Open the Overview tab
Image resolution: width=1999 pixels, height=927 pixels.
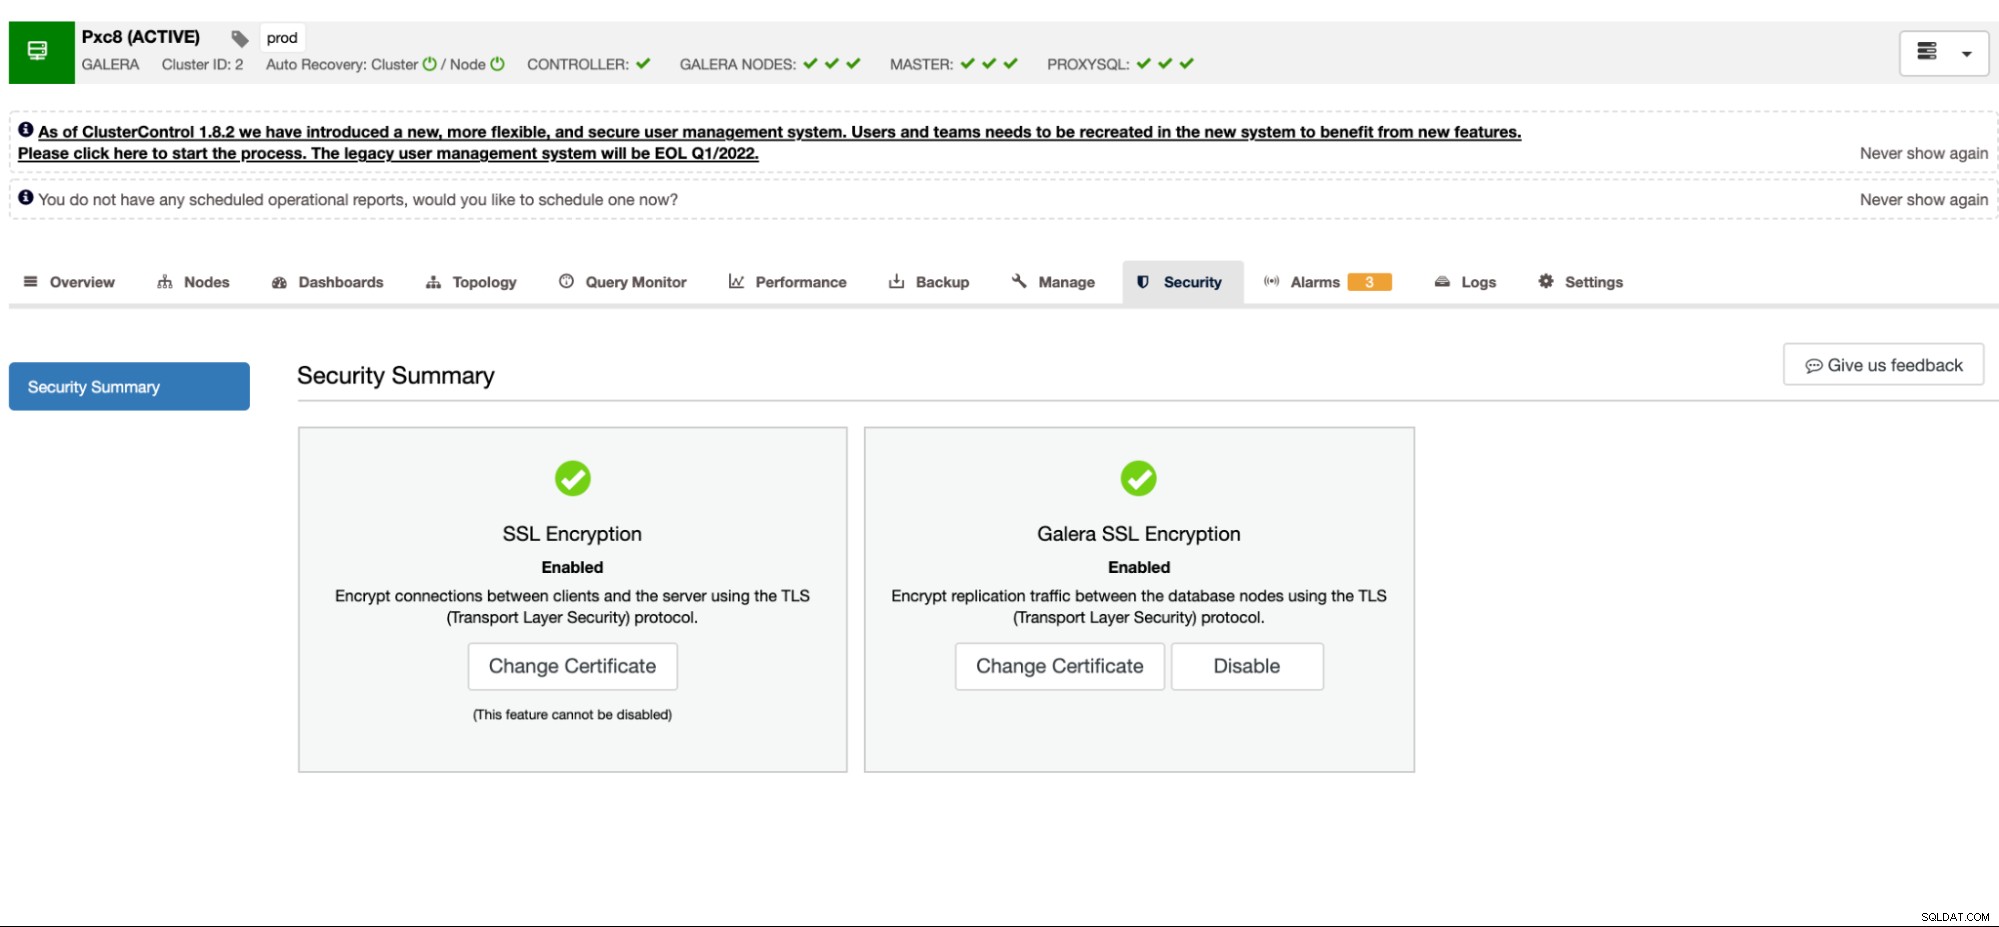pos(69,282)
